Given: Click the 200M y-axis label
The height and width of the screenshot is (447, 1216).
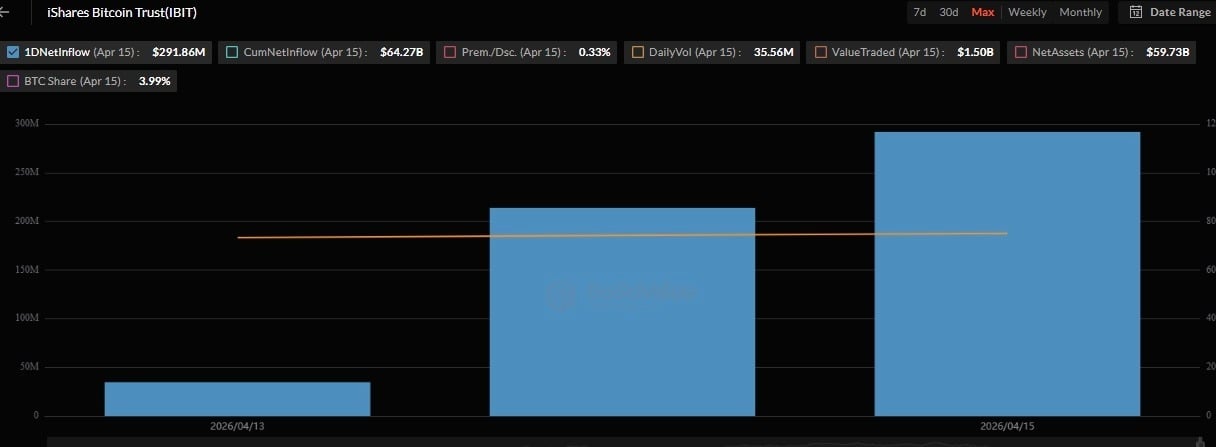Looking at the screenshot, I should pyautogui.click(x=27, y=221).
